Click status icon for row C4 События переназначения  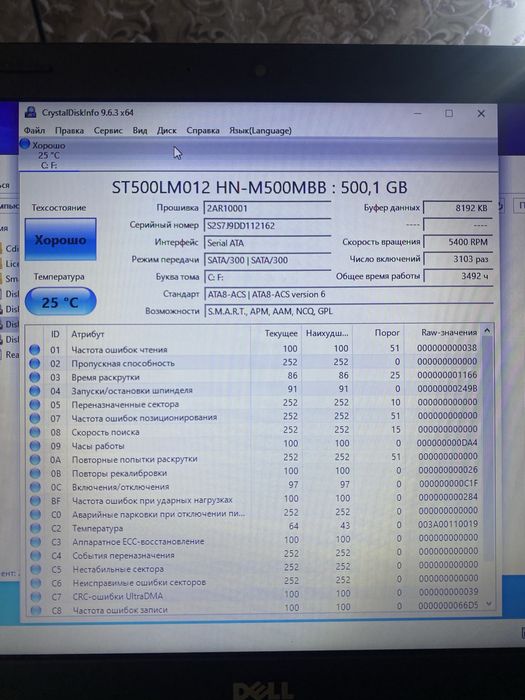coord(36,556)
